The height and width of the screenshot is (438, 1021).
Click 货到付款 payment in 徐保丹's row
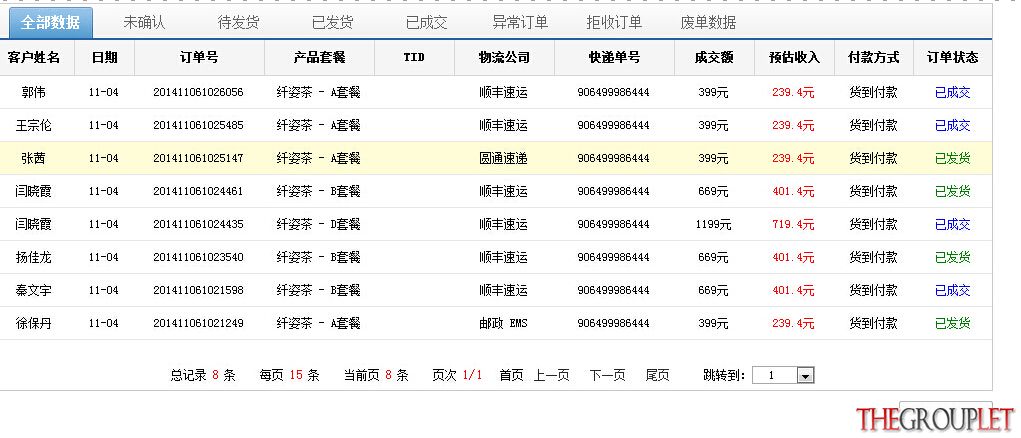coord(873,323)
